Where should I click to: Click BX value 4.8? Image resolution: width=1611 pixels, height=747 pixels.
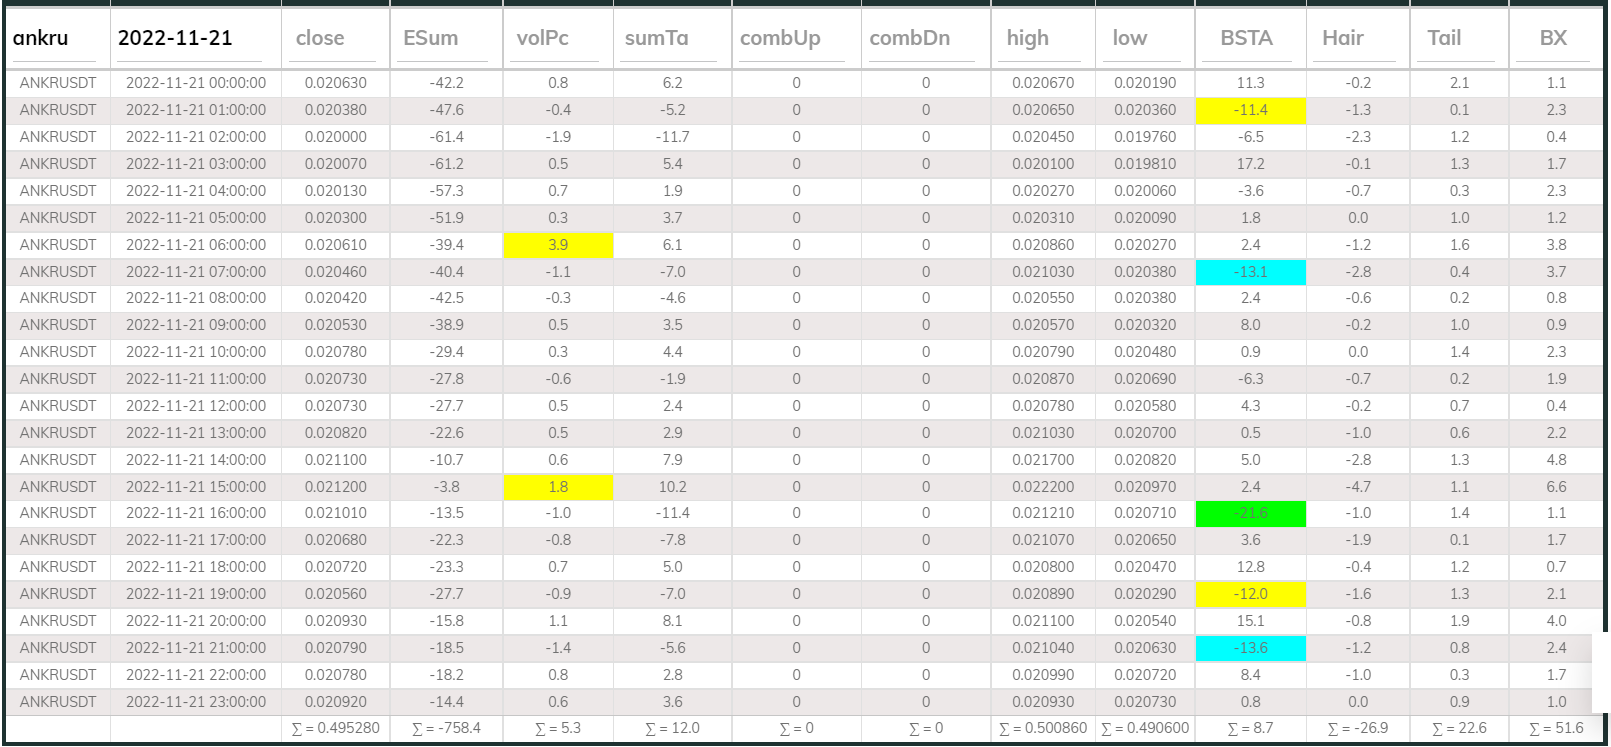click(1557, 460)
